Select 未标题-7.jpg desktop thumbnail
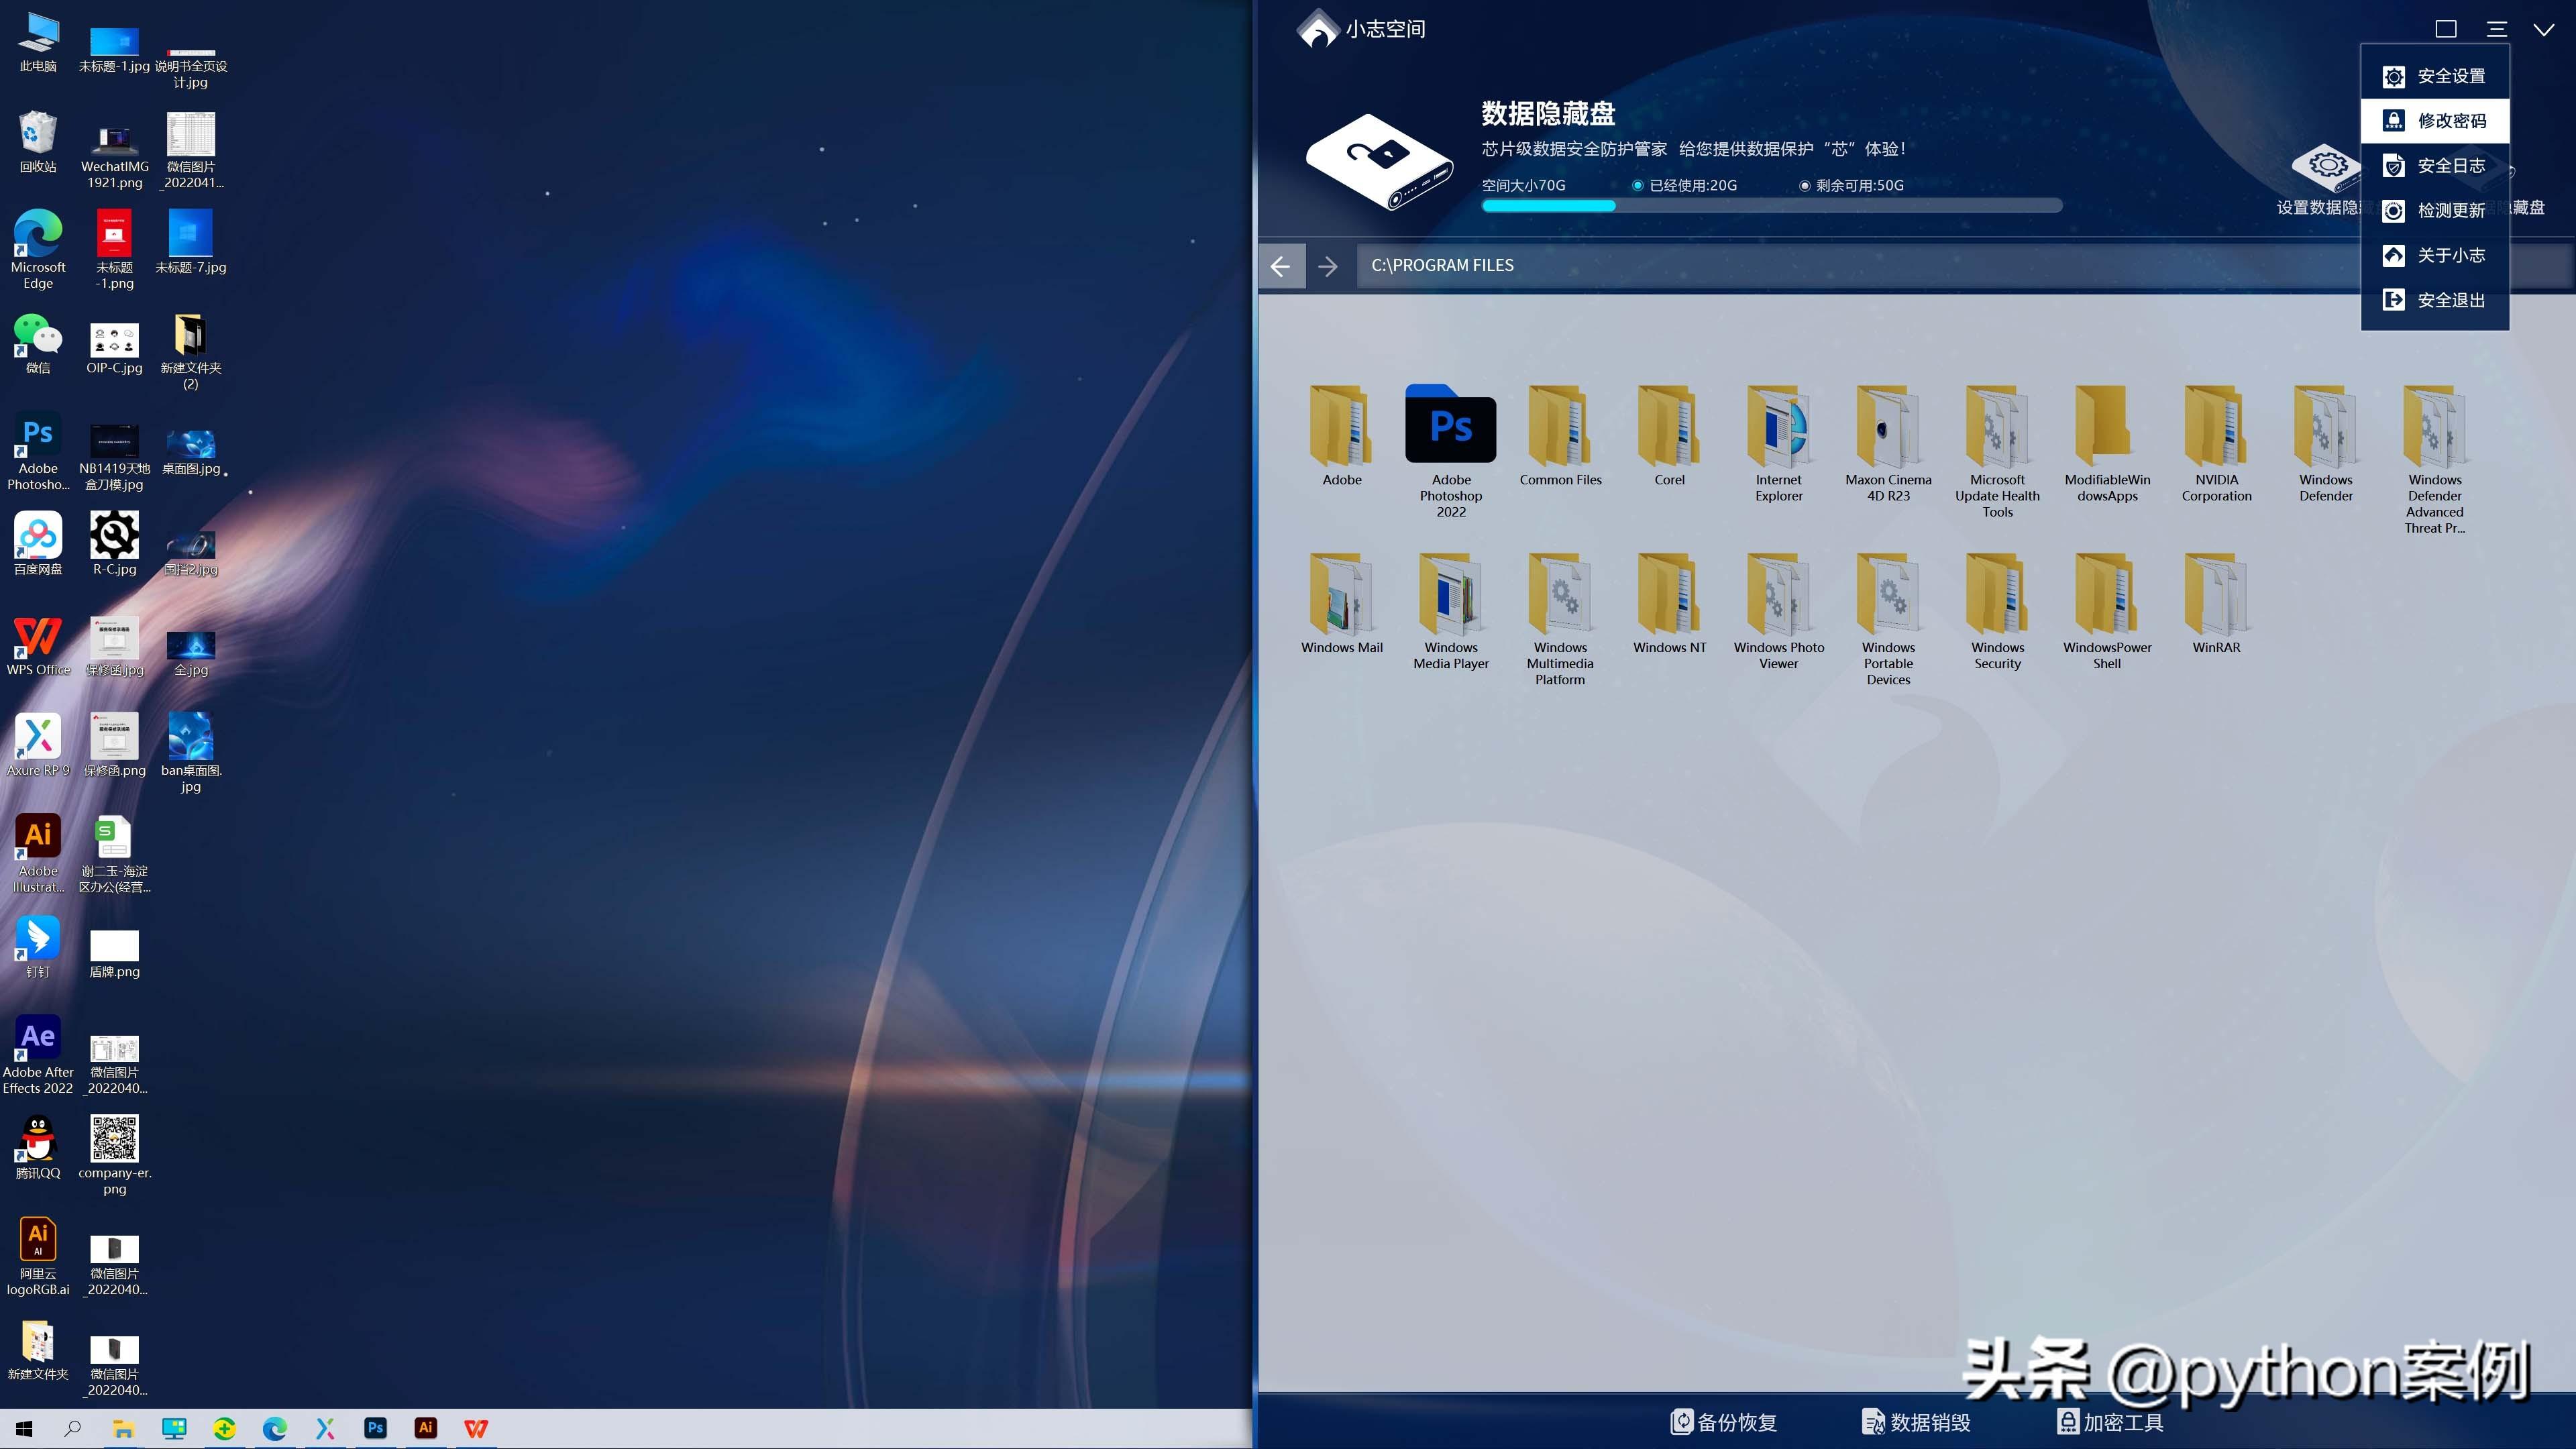 tap(191, 233)
